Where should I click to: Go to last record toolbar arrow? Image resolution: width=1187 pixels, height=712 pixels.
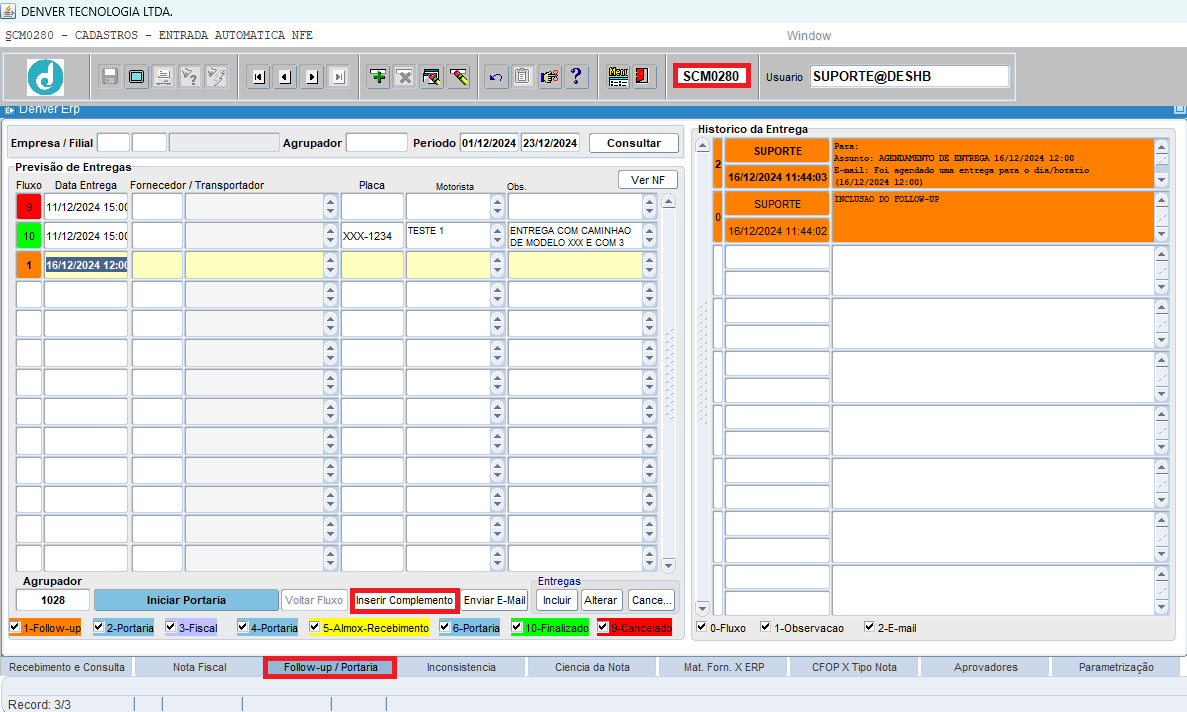pos(338,76)
